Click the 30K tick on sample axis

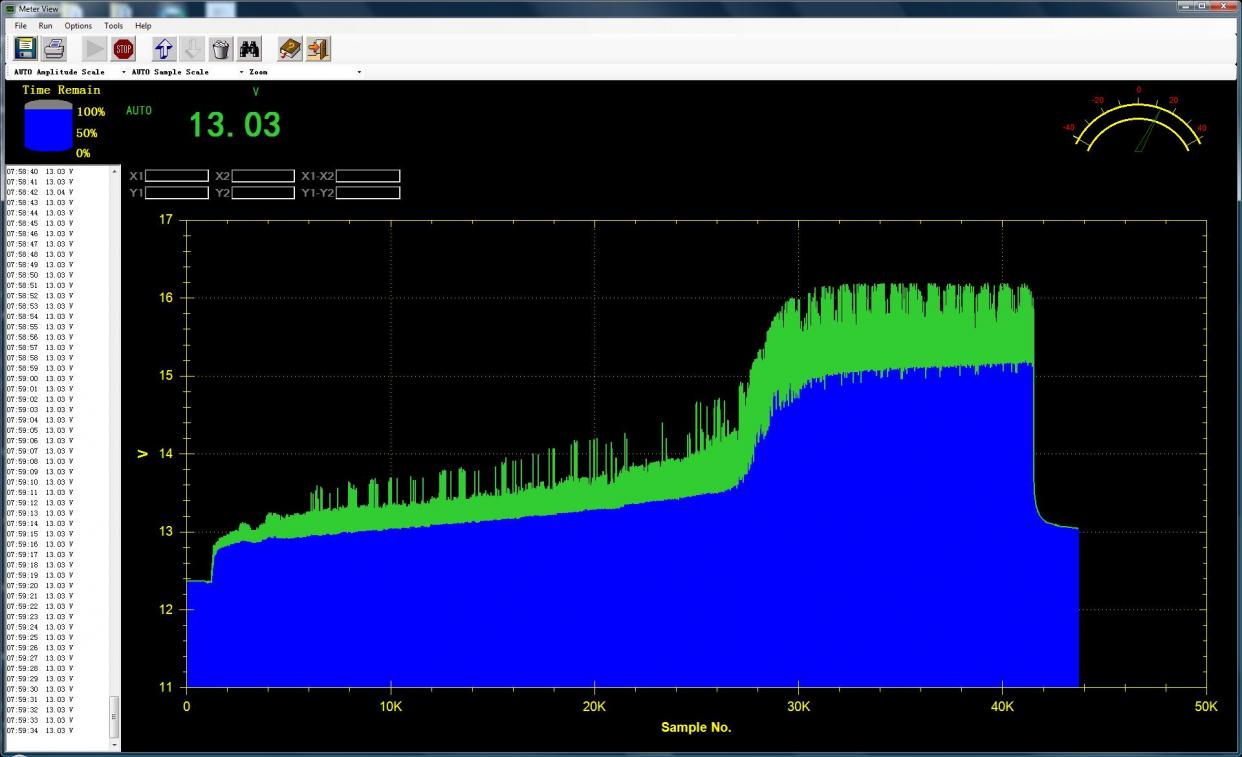[798, 706]
